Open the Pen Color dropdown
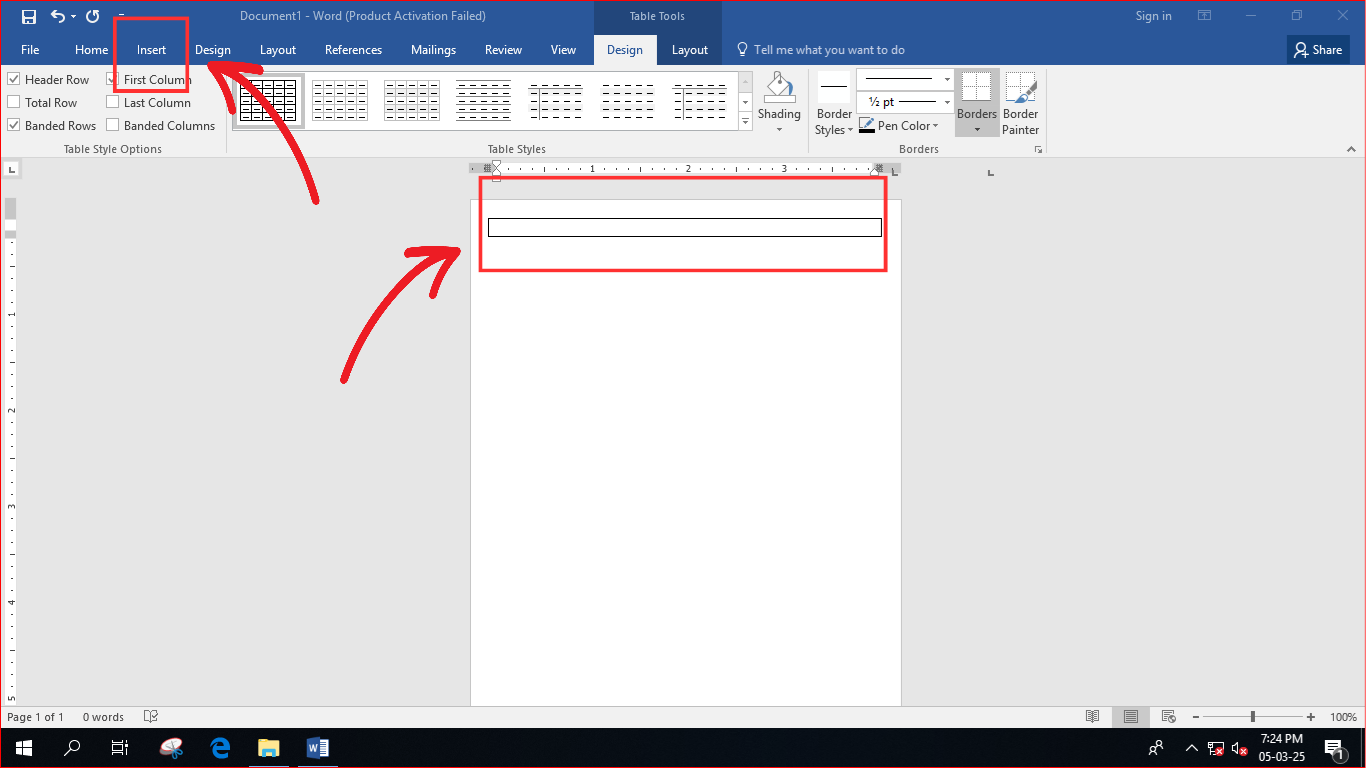This screenshot has height=768, width=1366. click(x=899, y=126)
